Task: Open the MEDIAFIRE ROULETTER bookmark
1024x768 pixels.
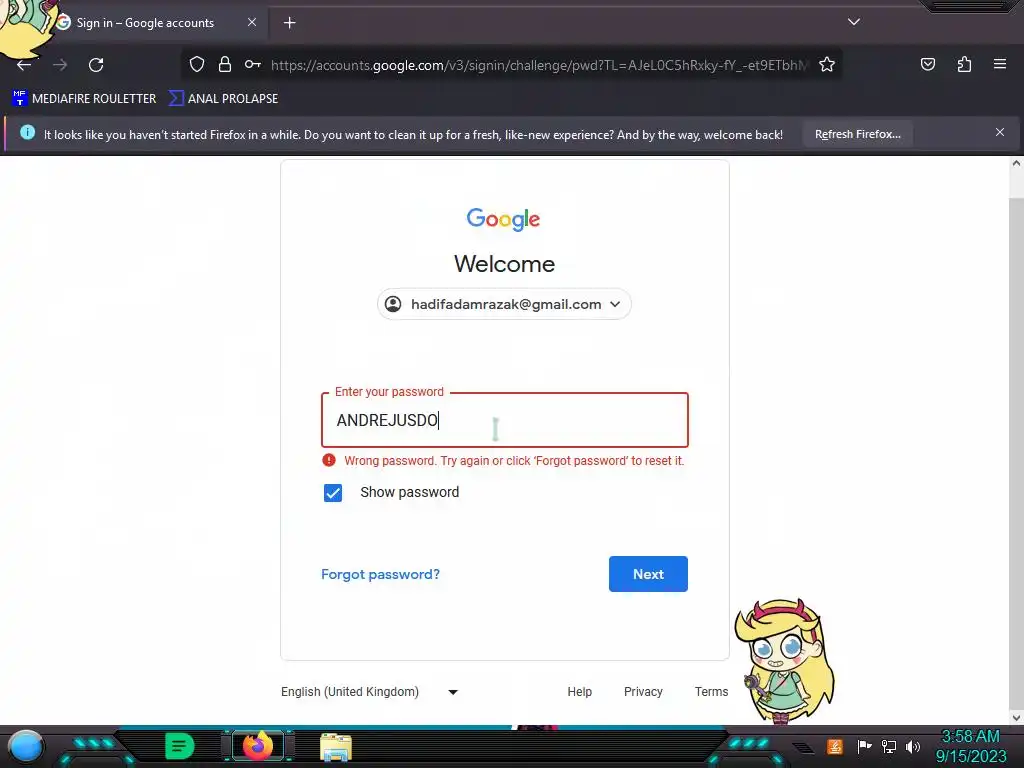Action: (x=84, y=99)
